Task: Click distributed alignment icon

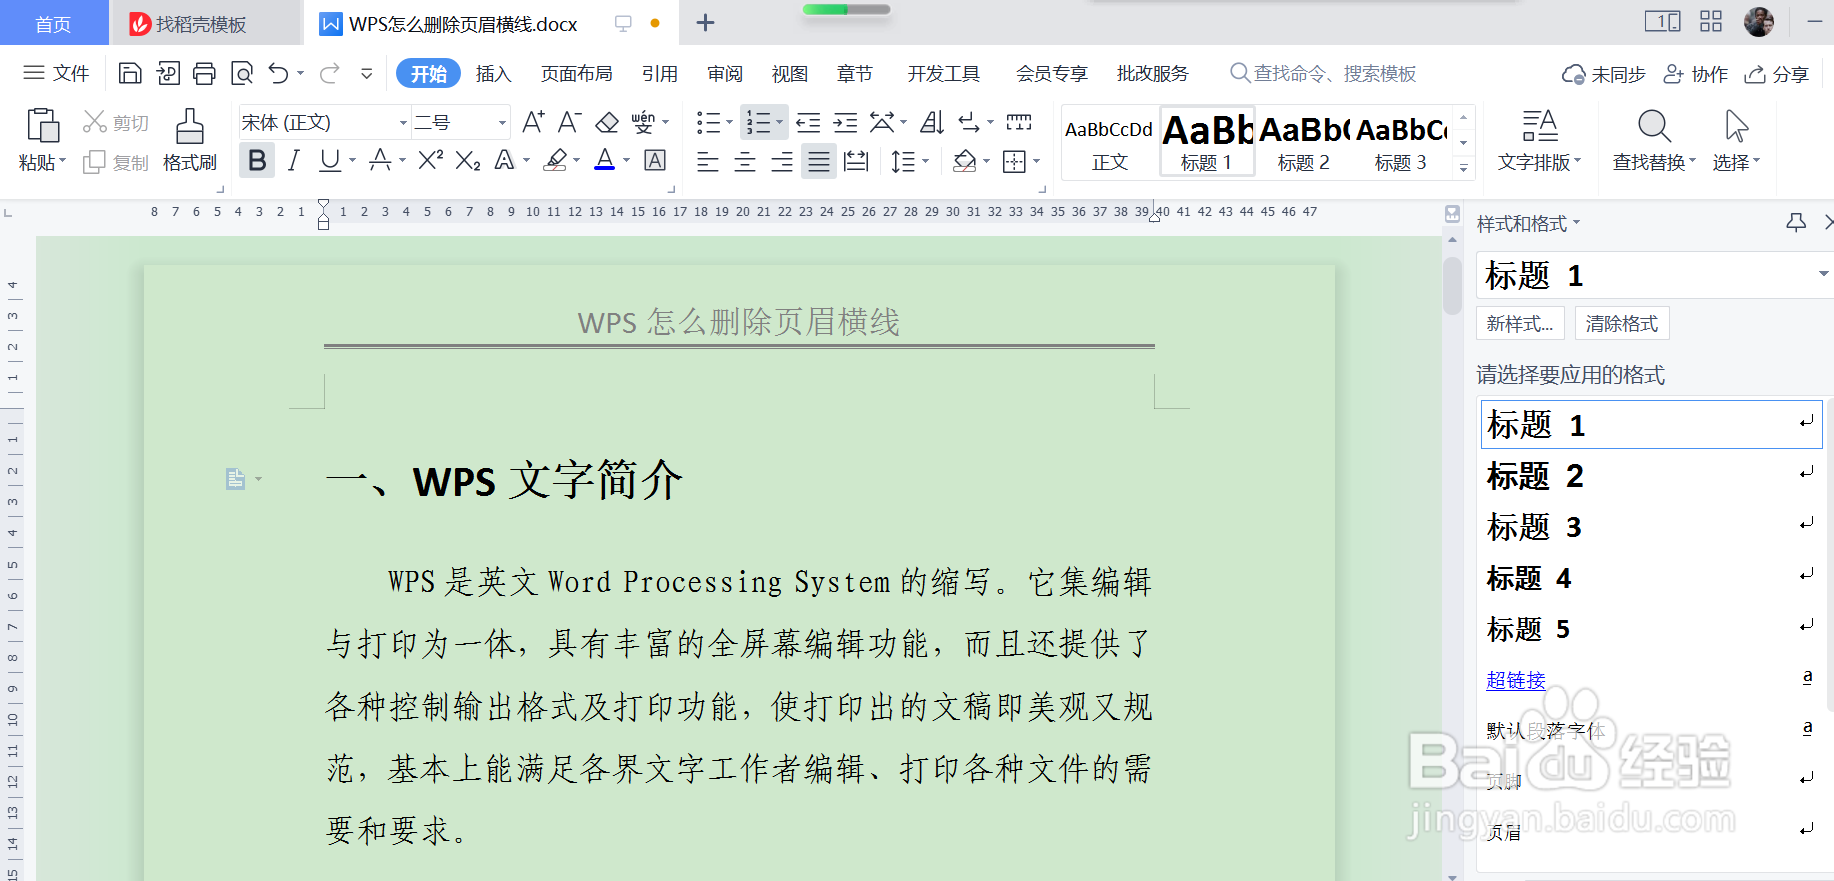Action: pos(856,161)
